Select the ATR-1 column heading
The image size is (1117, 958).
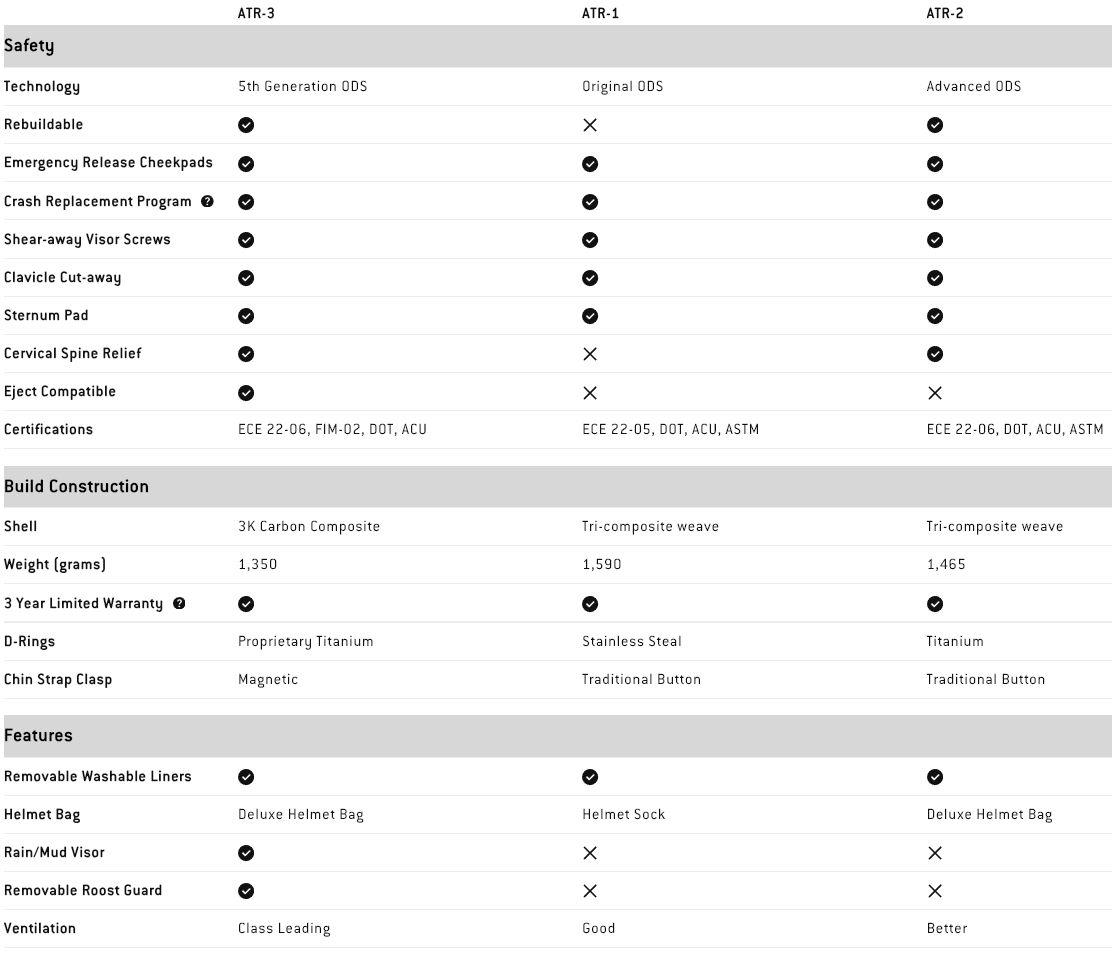click(601, 14)
